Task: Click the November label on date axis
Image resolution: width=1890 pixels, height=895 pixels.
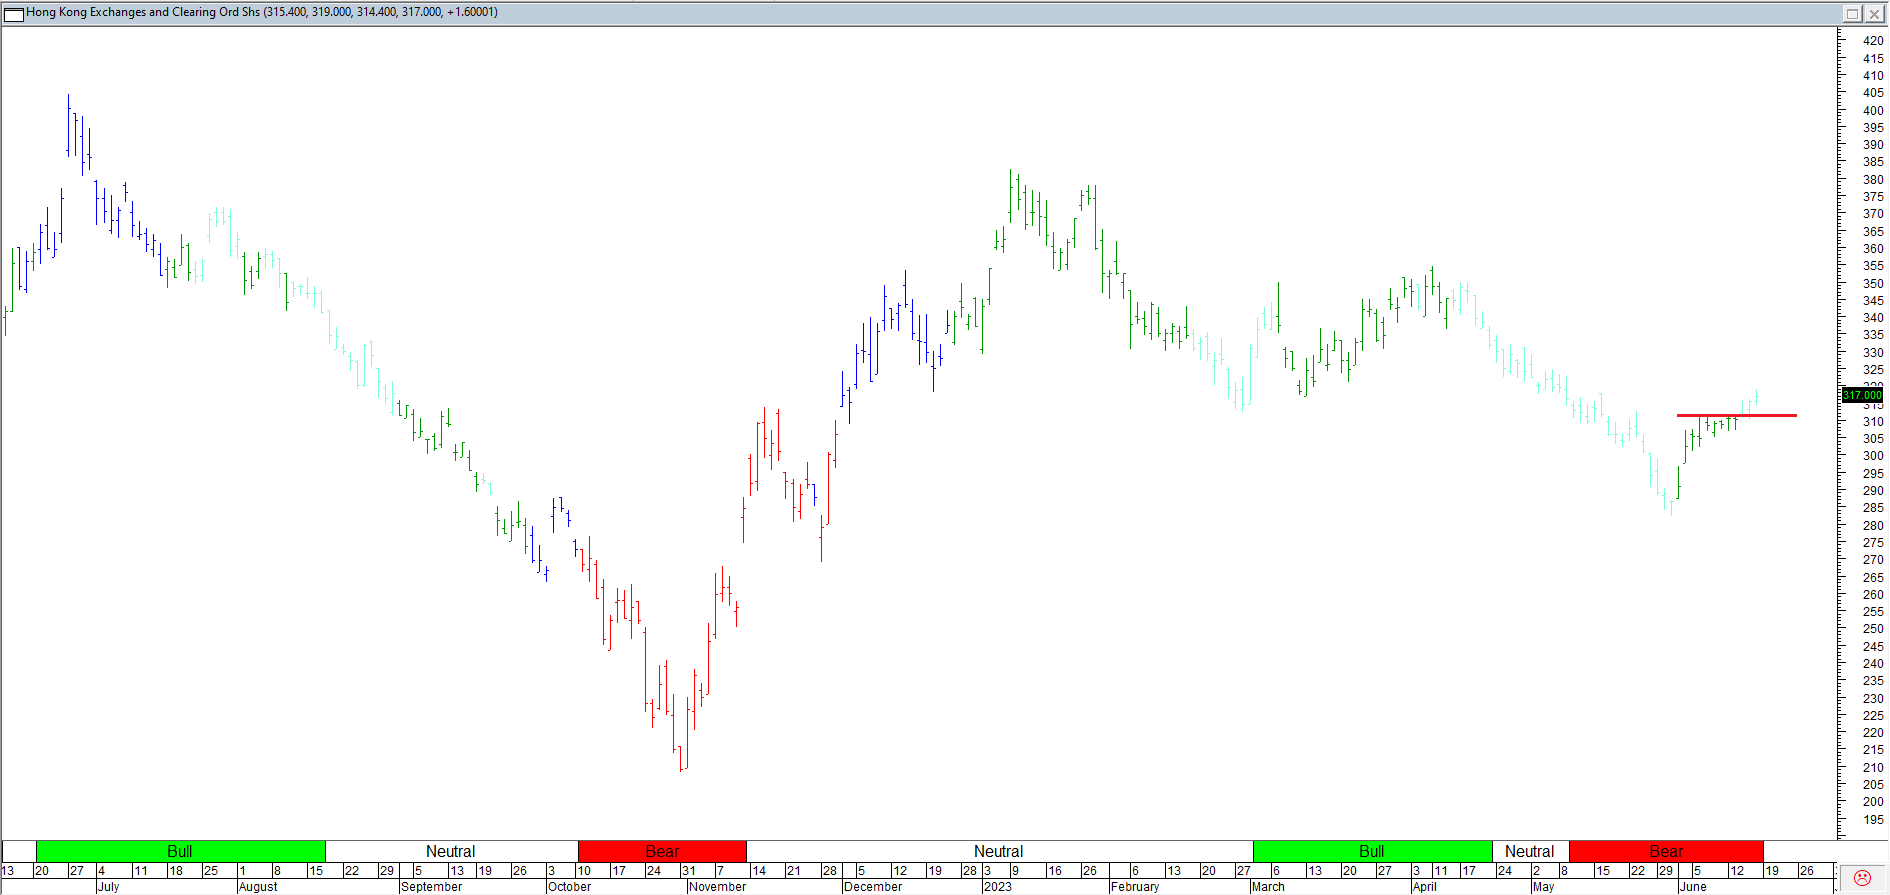Action: click(717, 887)
